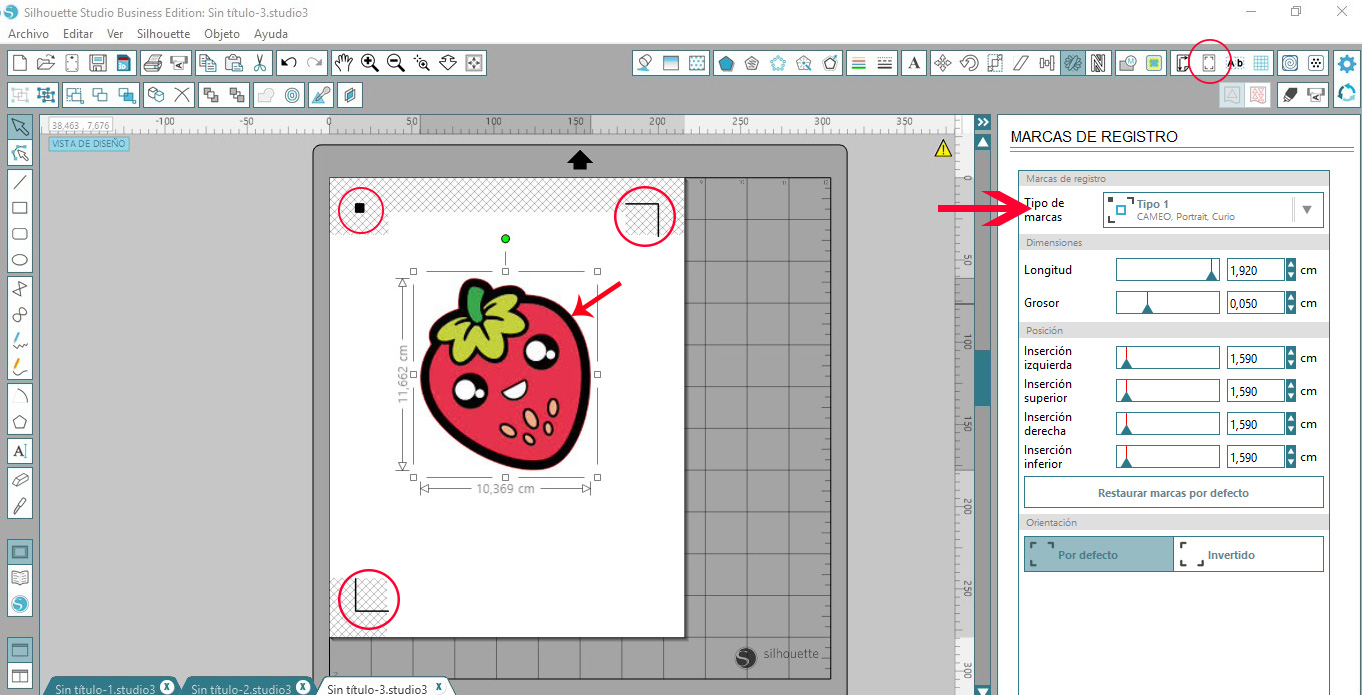This screenshot has height=695, width=1362.
Task: Select the Por defecto orientation option
Action: click(x=1098, y=554)
